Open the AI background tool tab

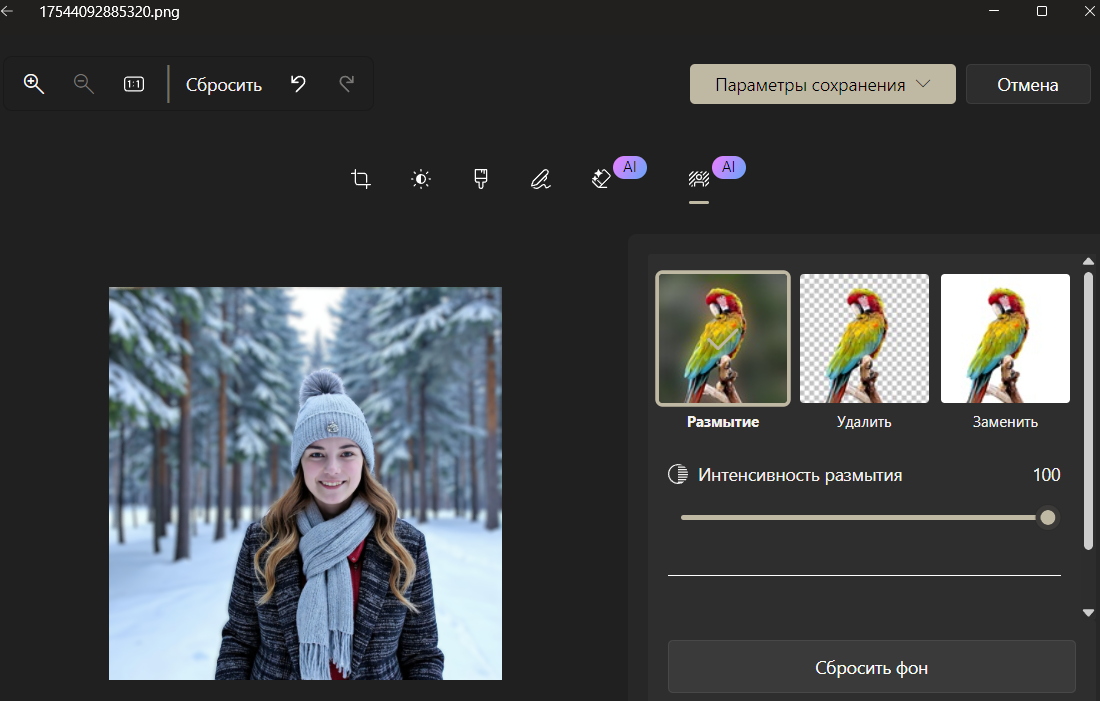tap(699, 179)
